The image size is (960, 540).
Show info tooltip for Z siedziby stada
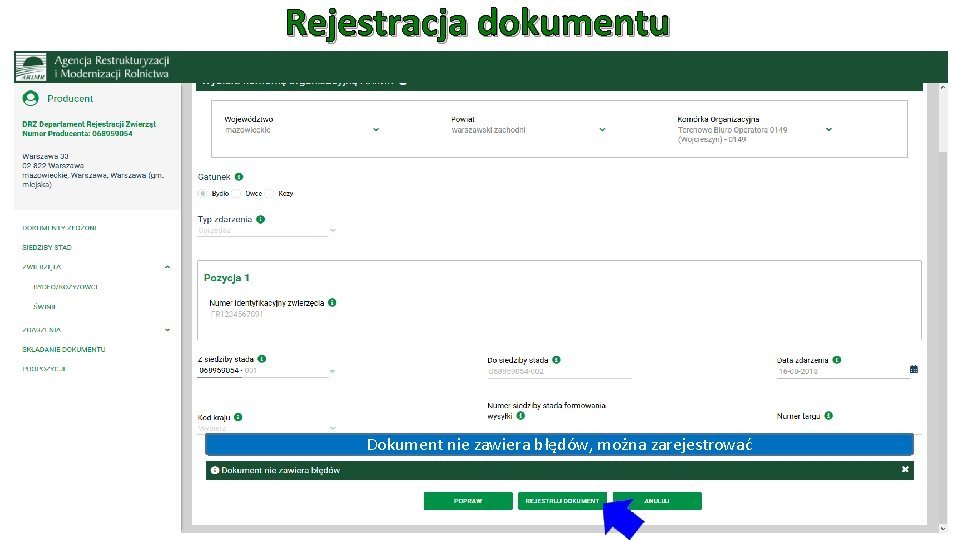(262, 359)
